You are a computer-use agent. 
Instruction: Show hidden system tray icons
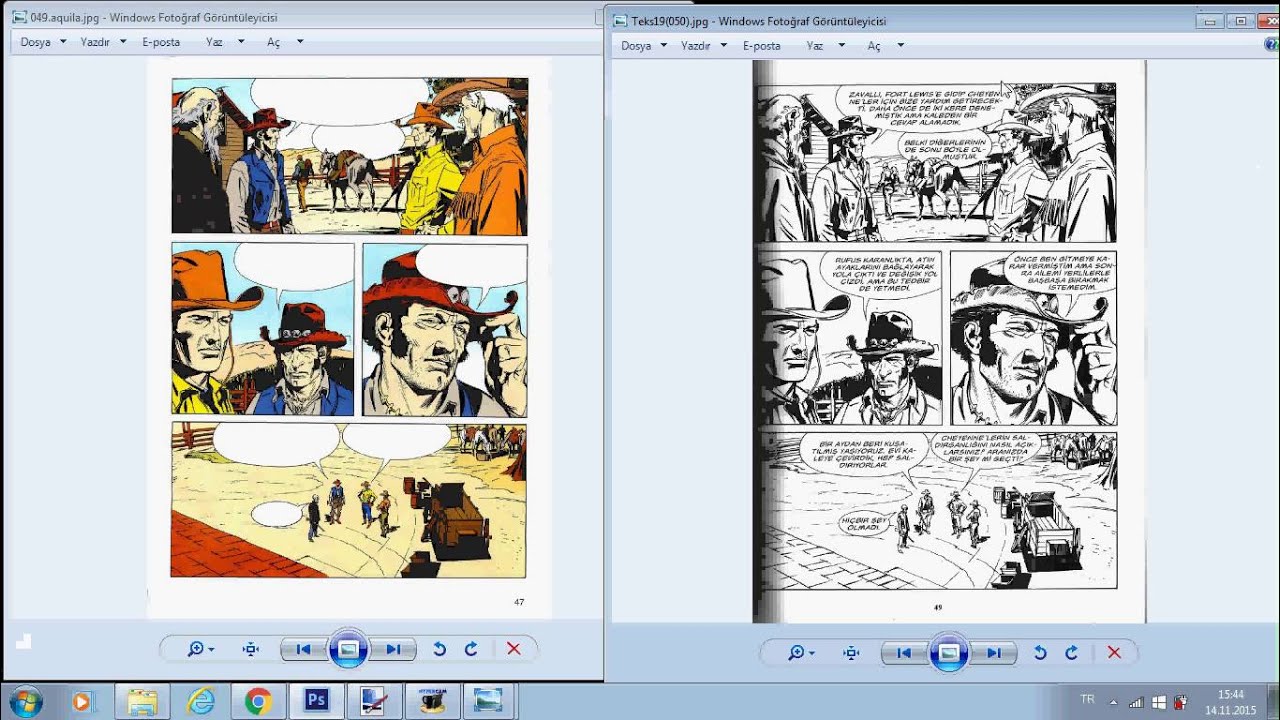click(1113, 702)
